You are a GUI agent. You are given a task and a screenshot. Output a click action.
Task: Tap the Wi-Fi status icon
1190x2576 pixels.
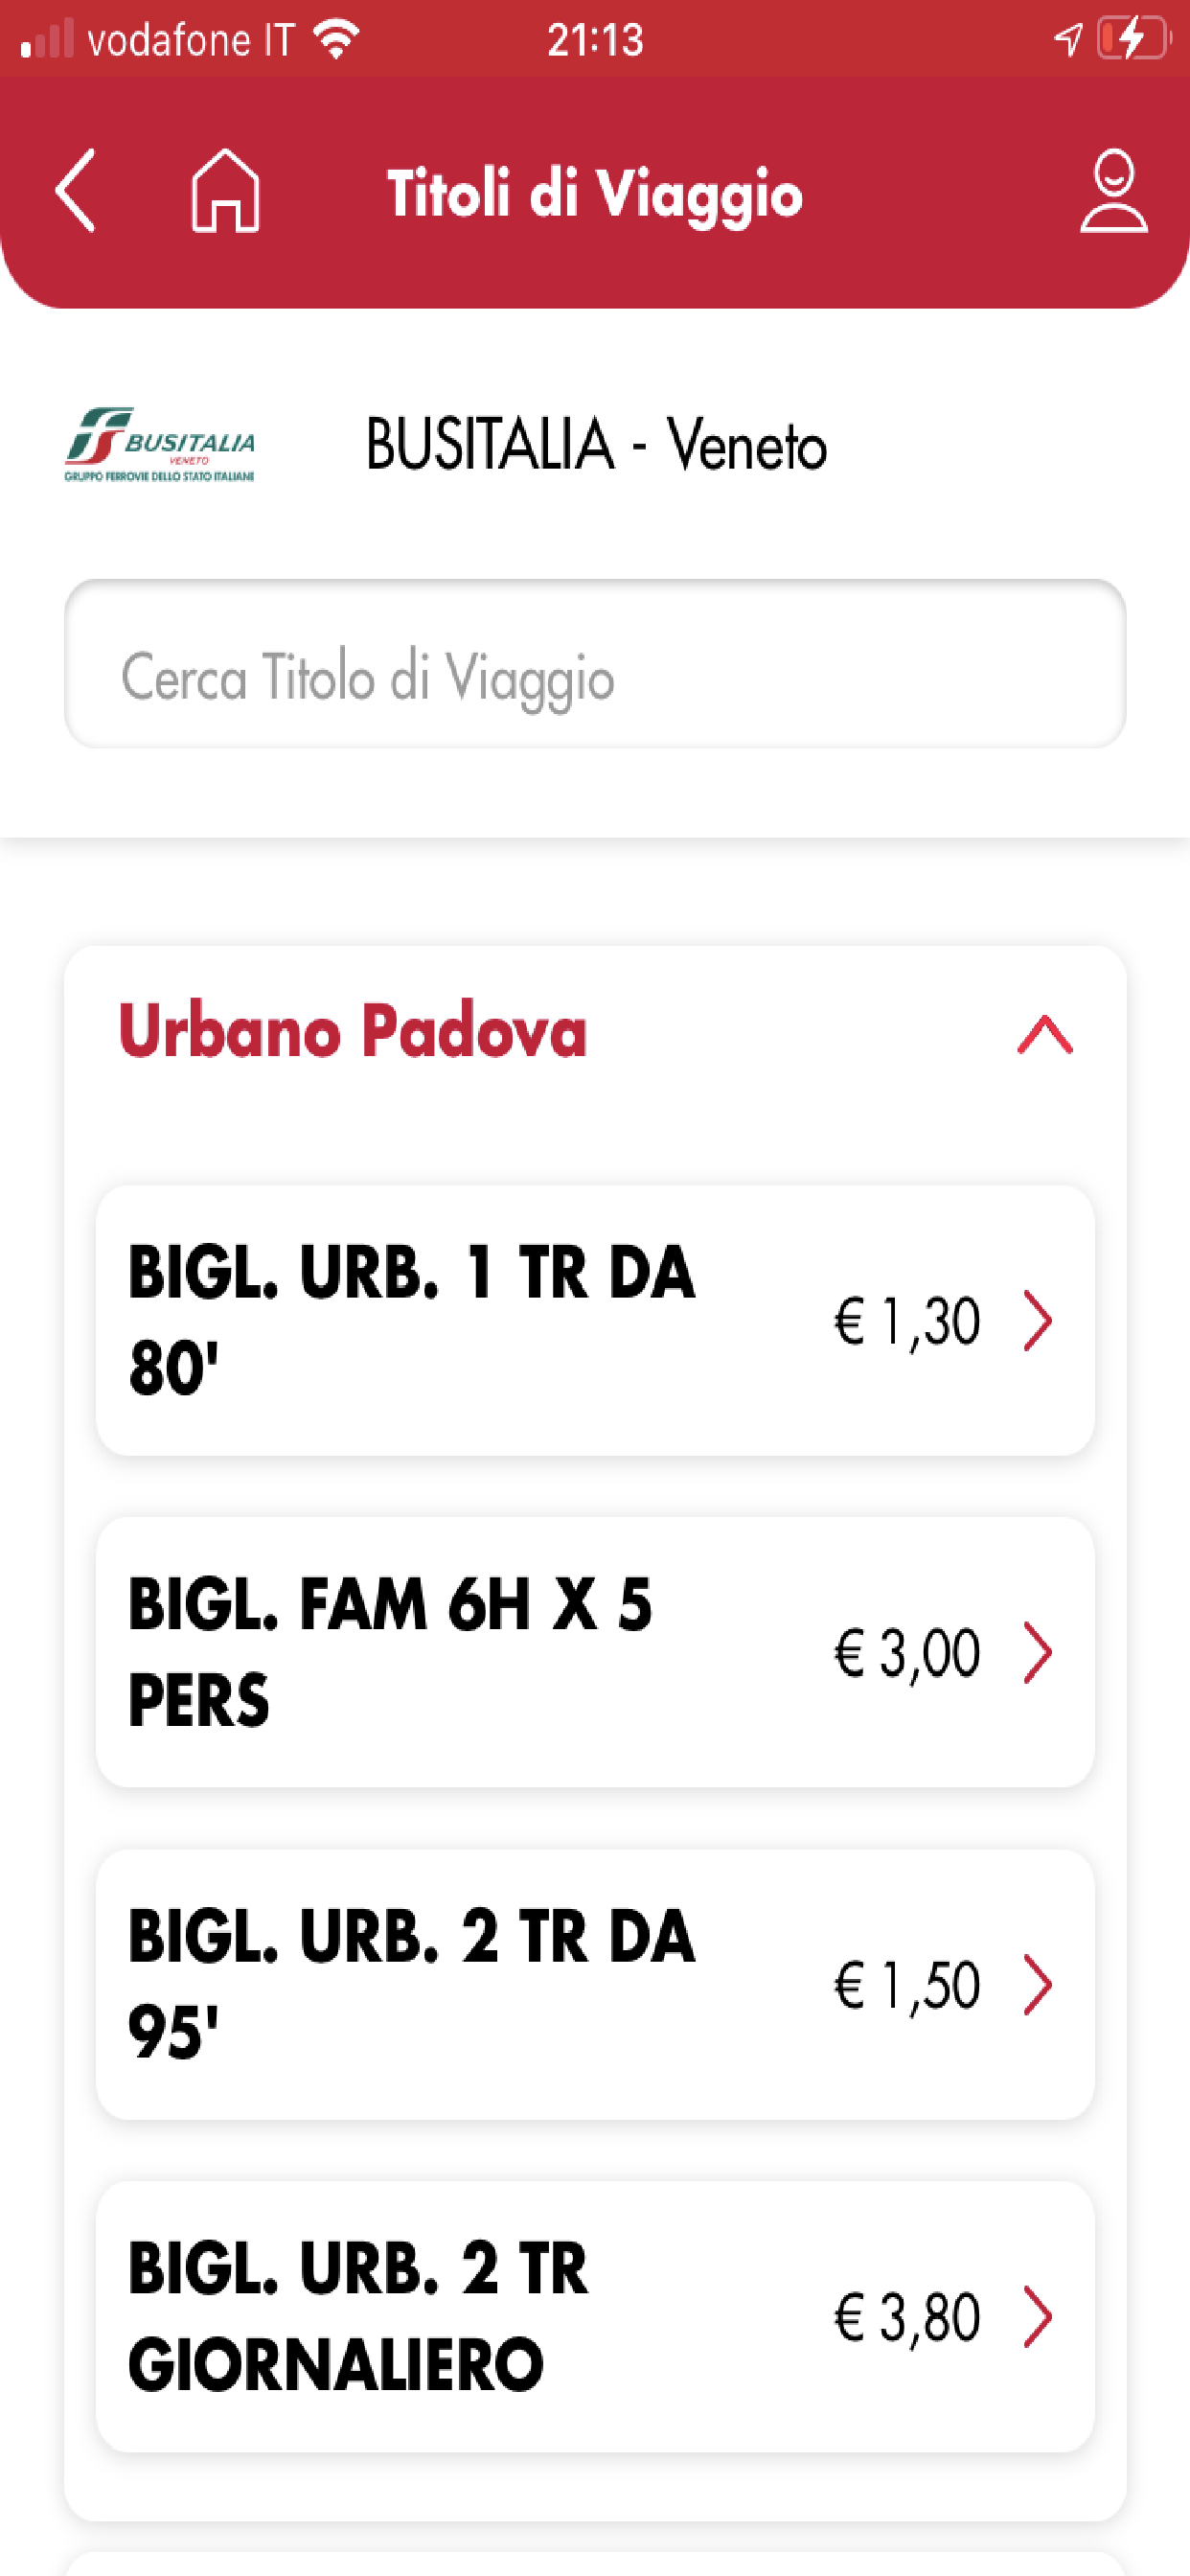coord(336,40)
